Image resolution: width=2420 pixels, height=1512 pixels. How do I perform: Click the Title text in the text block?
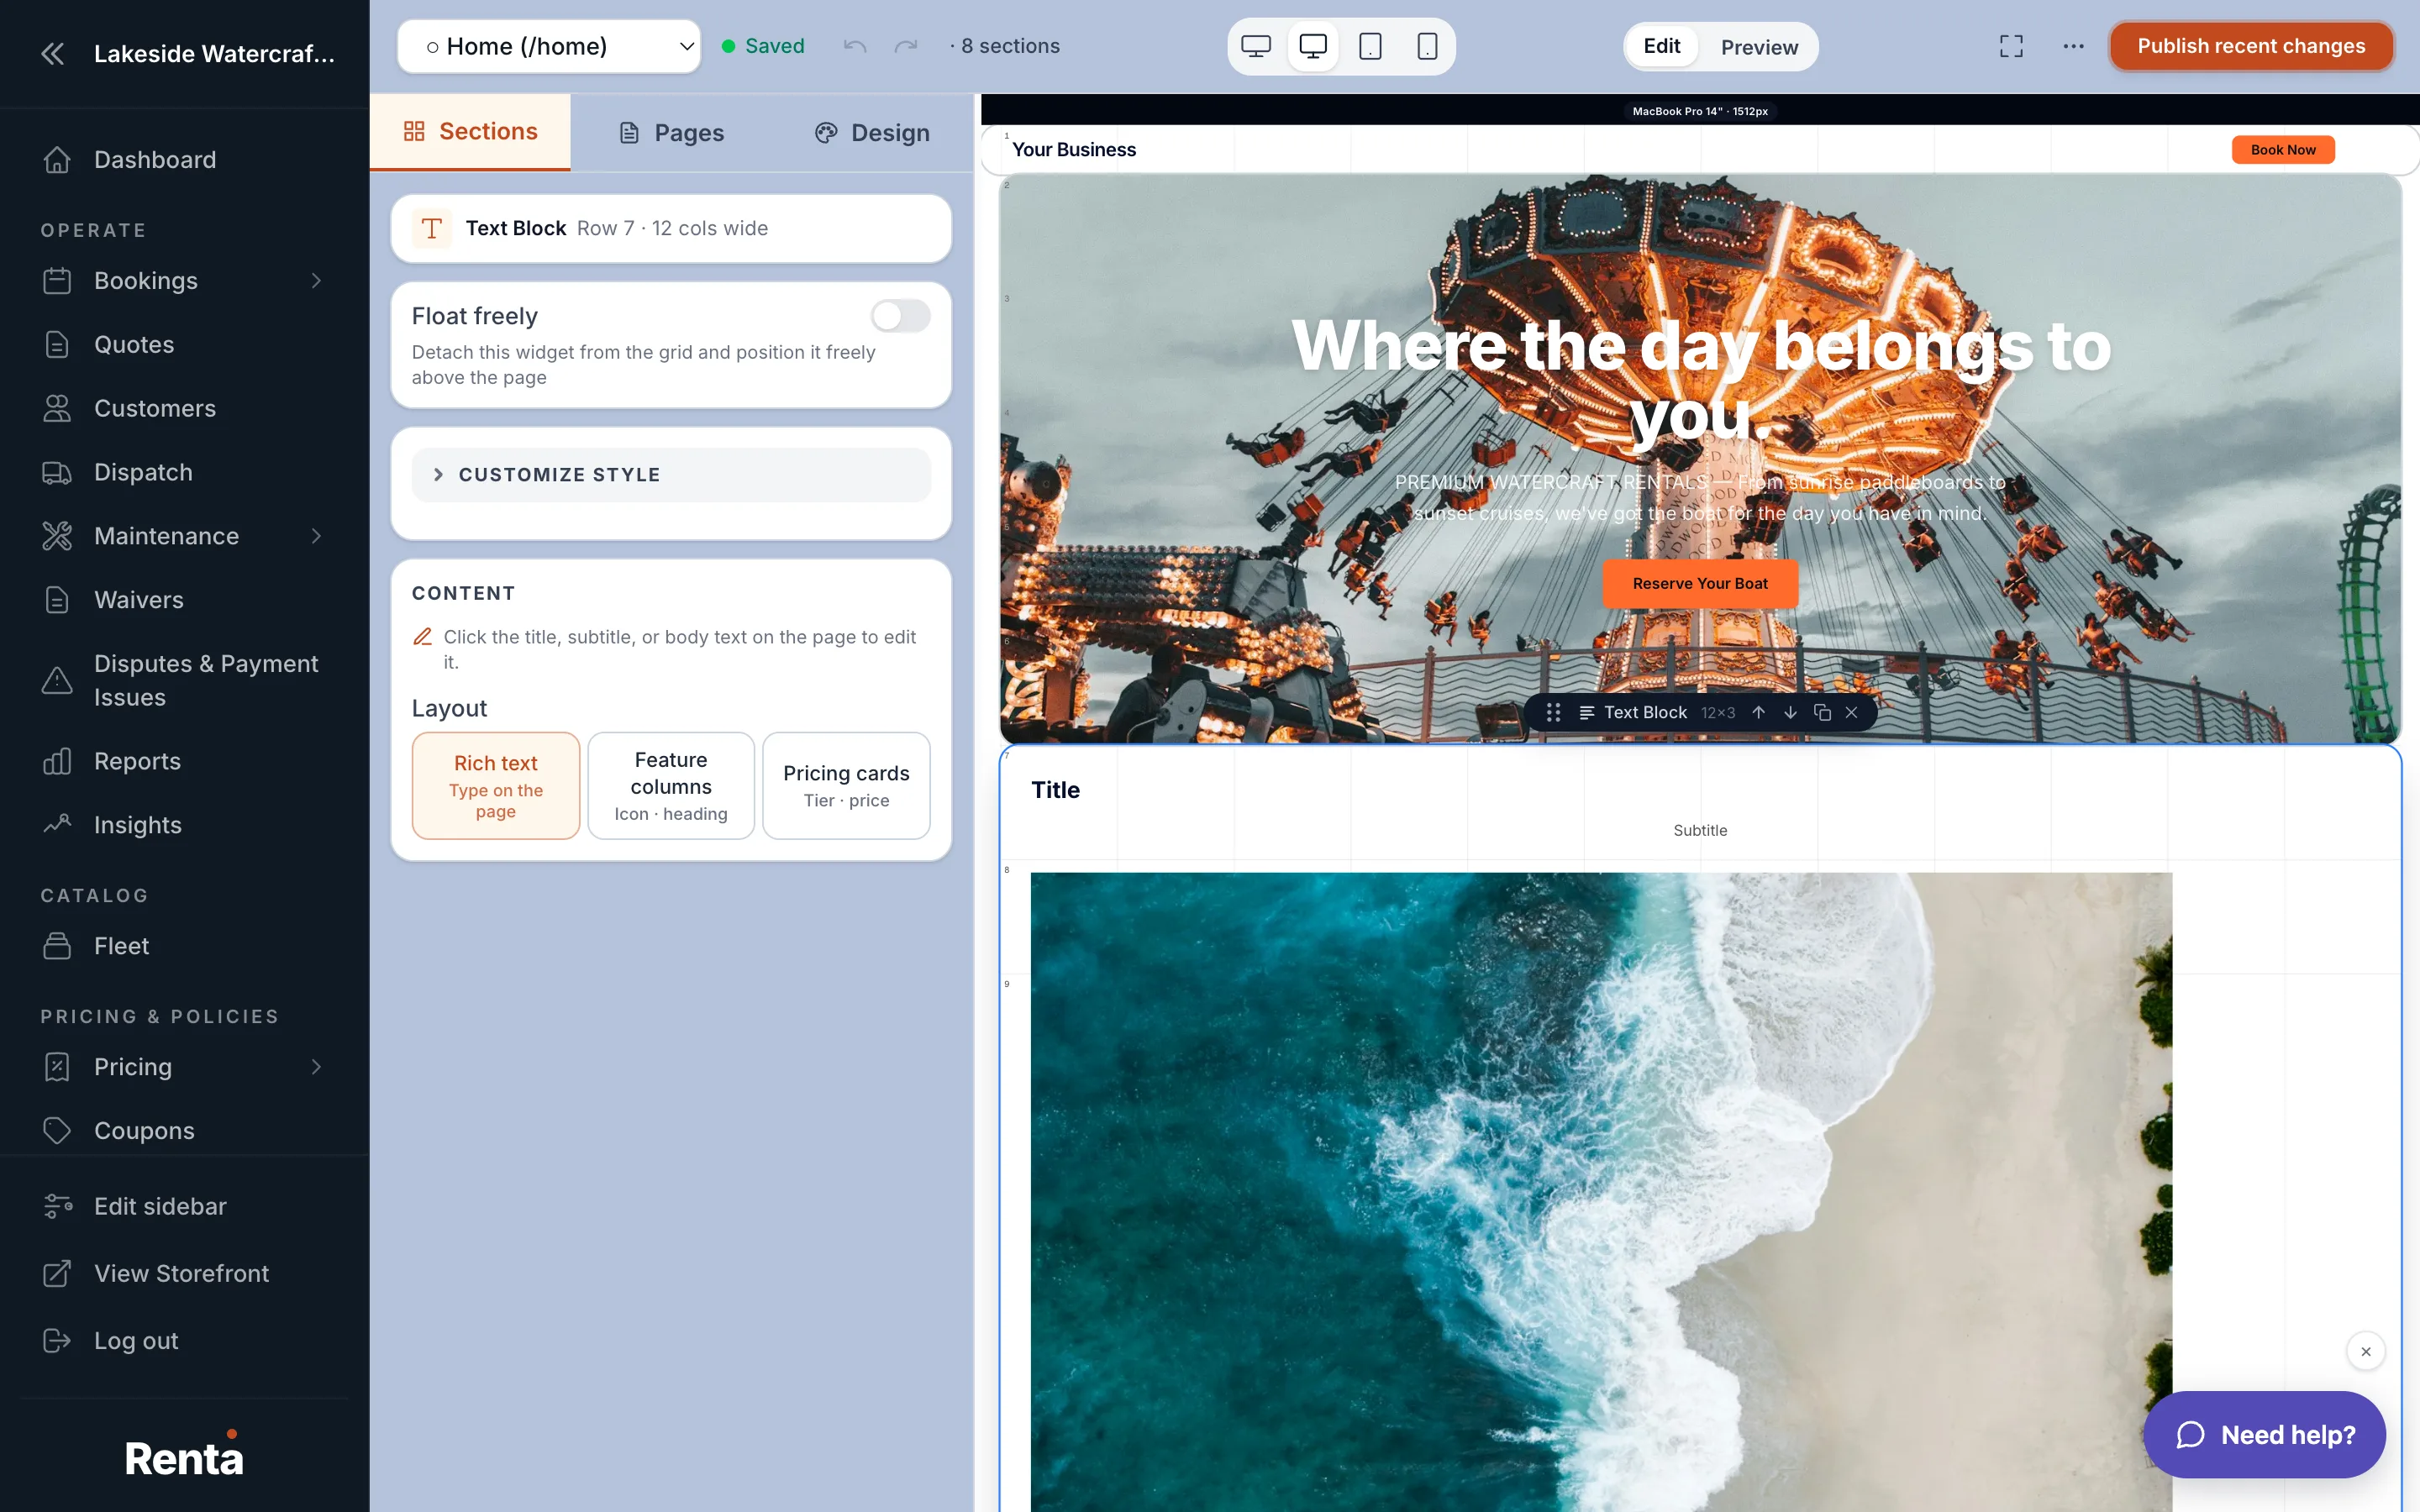coord(1055,790)
